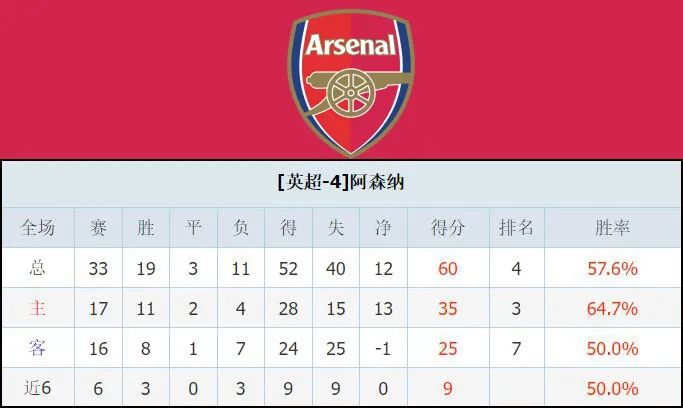Image resolution: width=683 pixels, height=408 pixels.
Task: Select the 近6 row label
Action: click(37, 388)
